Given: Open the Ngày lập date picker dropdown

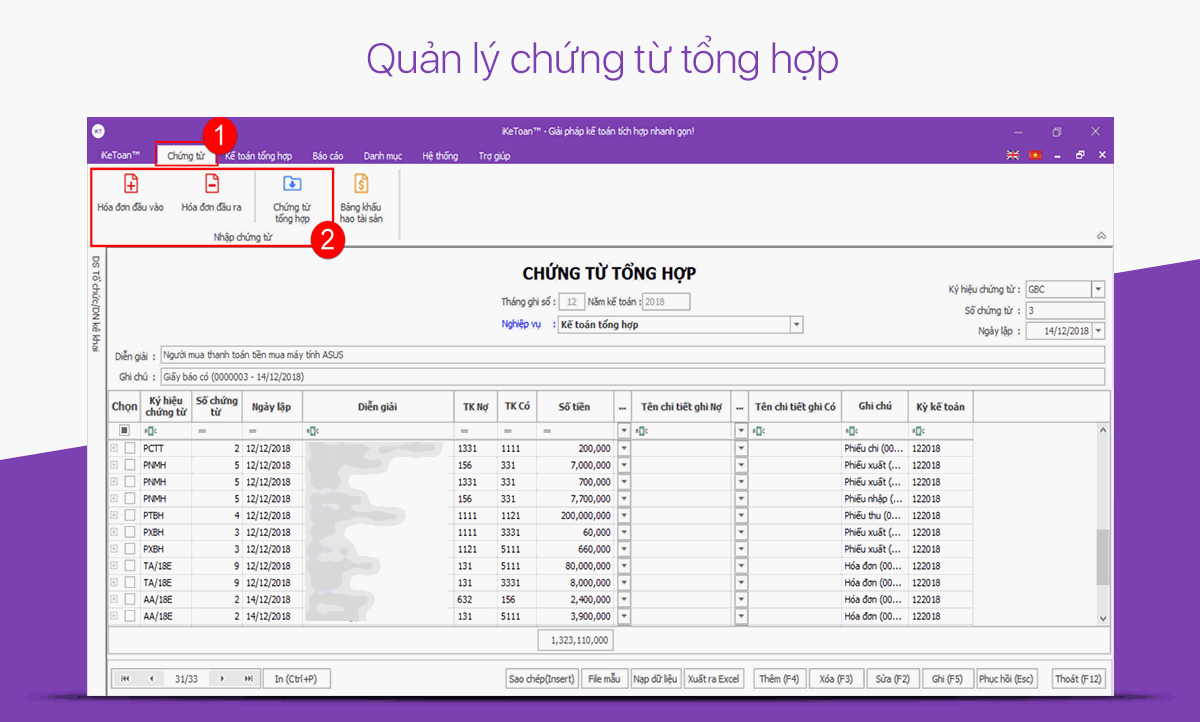Looking at the screenshot, I should click(x=1098, y=331).
